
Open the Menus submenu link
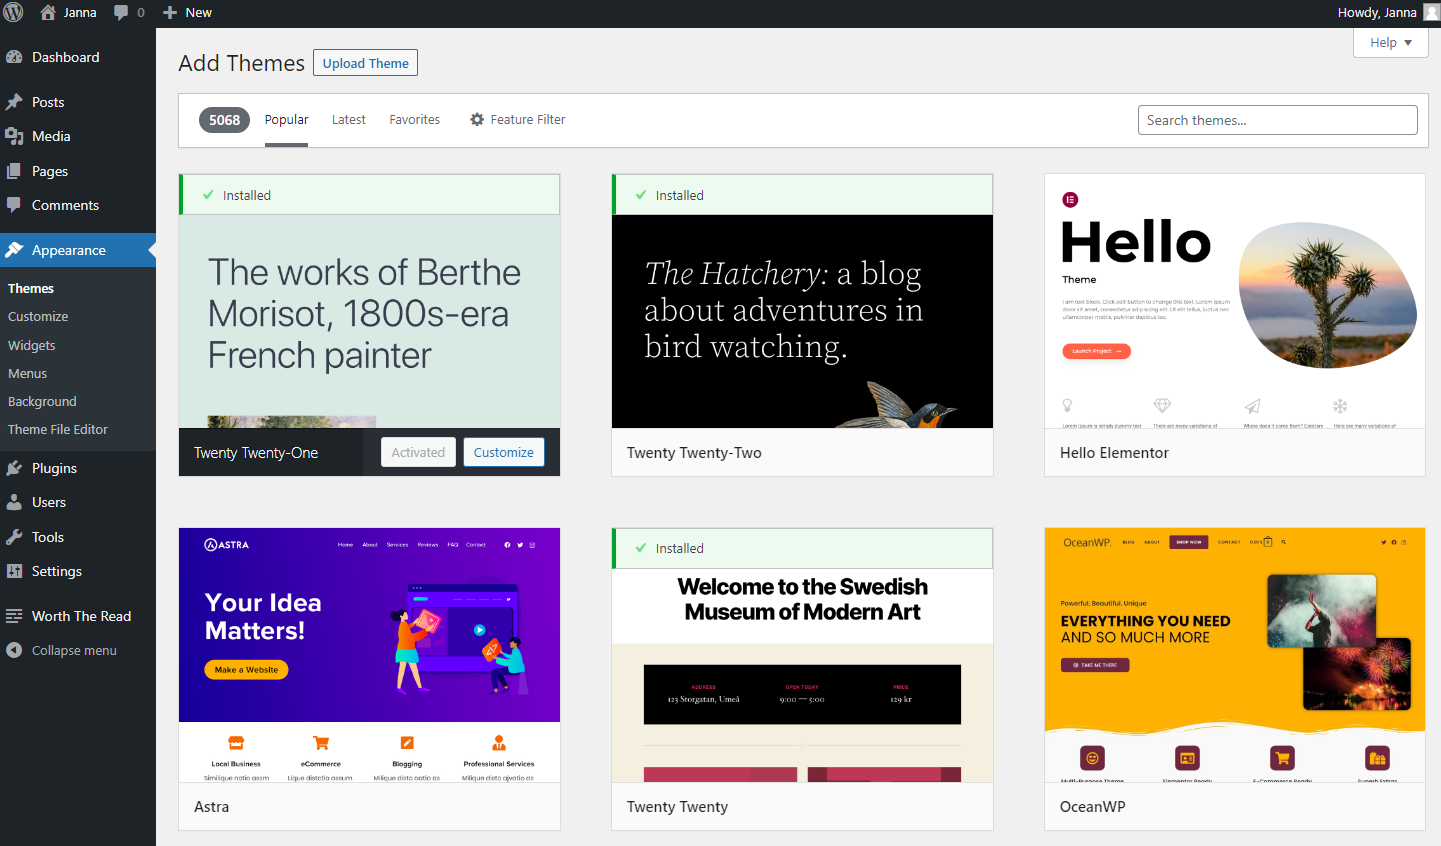(x=28, y=373)
